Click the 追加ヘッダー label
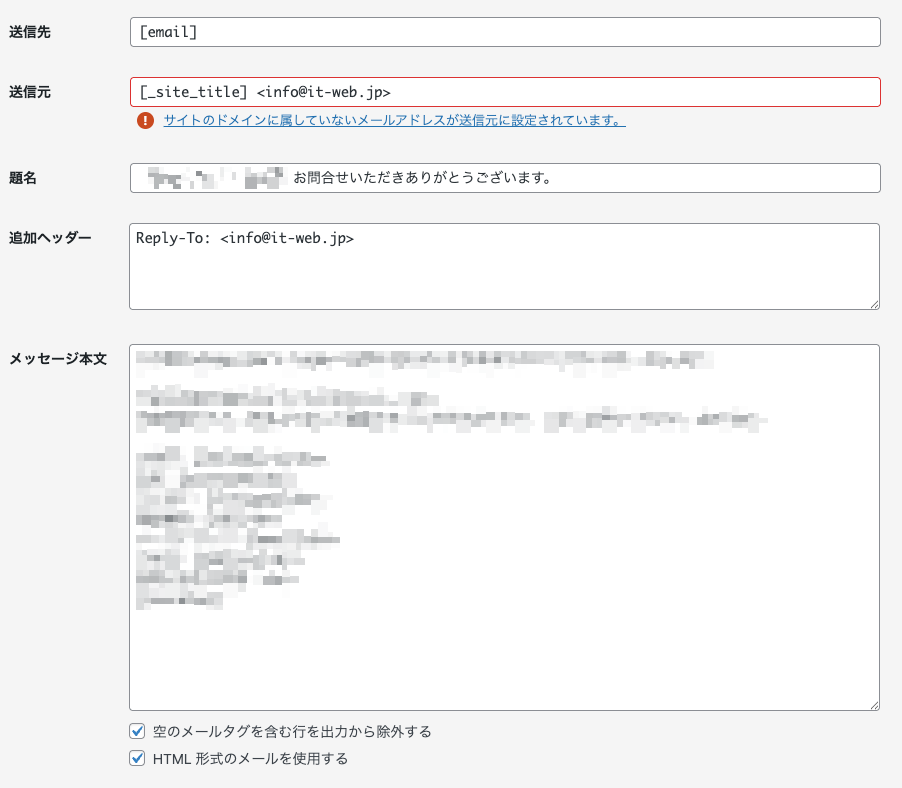 coord(50,238)
